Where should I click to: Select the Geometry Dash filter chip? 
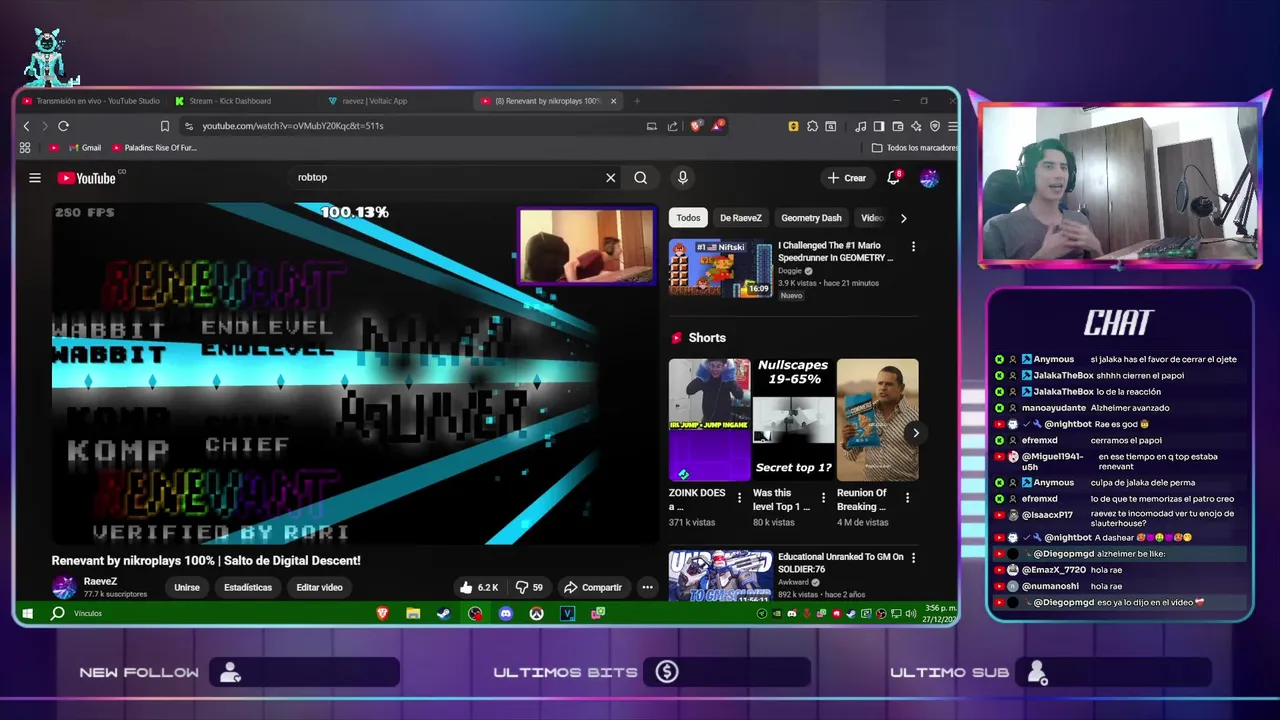811,218
